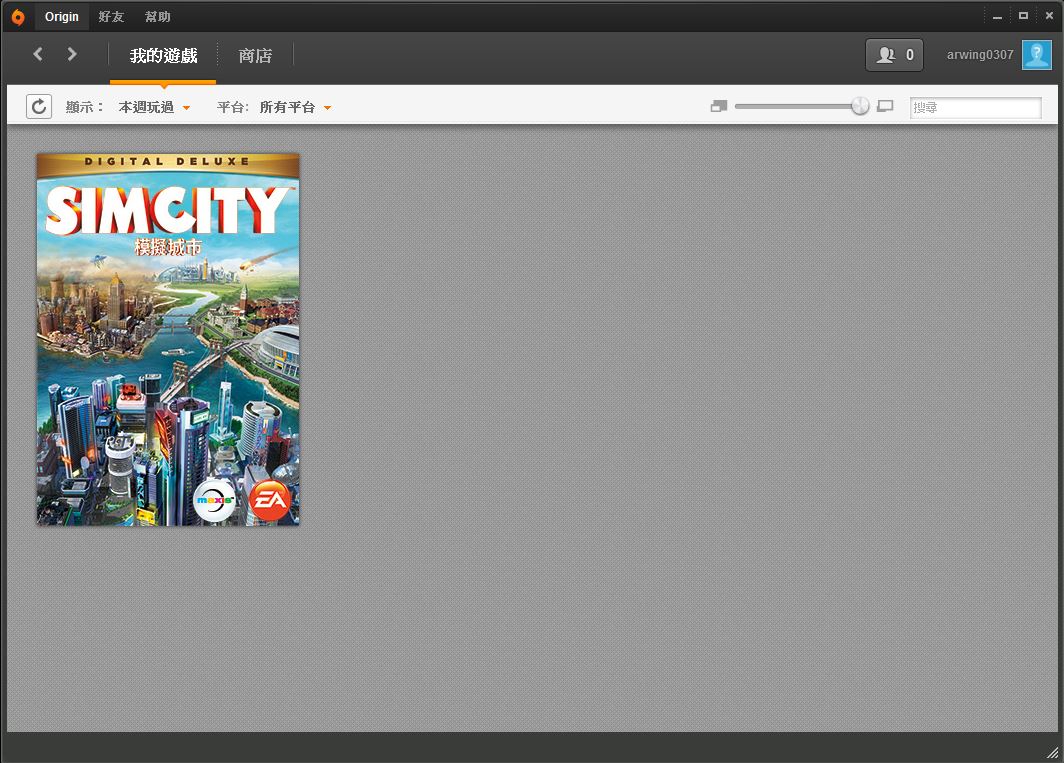Click the Origin logo icon

[x=18, y=17]
